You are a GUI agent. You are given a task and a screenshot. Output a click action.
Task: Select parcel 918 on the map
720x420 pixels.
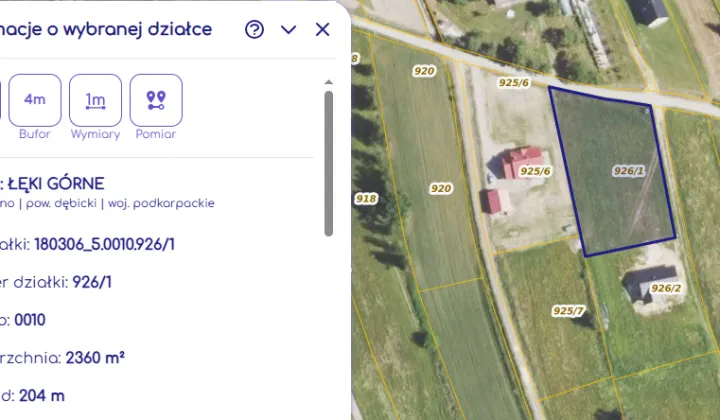pos(366,199)
